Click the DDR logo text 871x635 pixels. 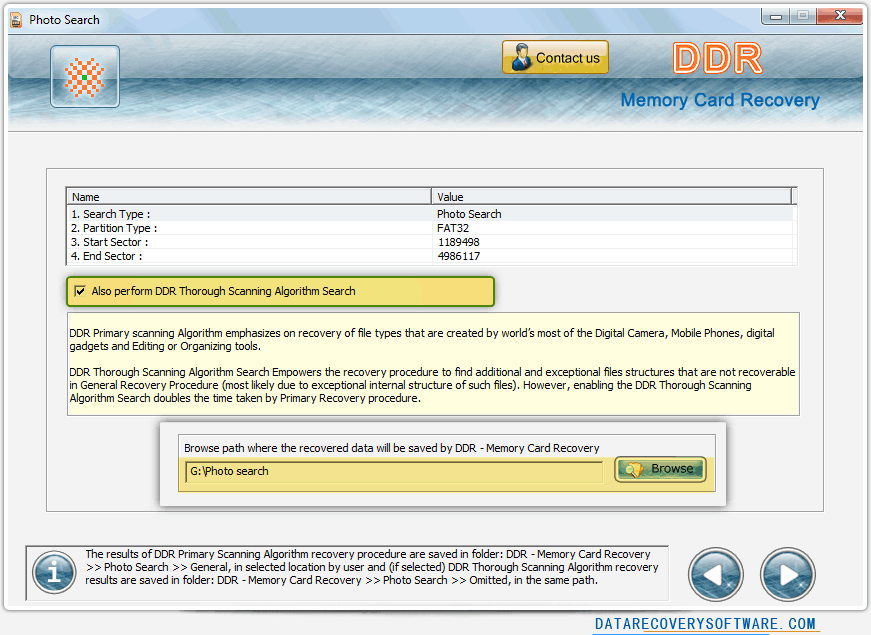click(x=718, y=58)
